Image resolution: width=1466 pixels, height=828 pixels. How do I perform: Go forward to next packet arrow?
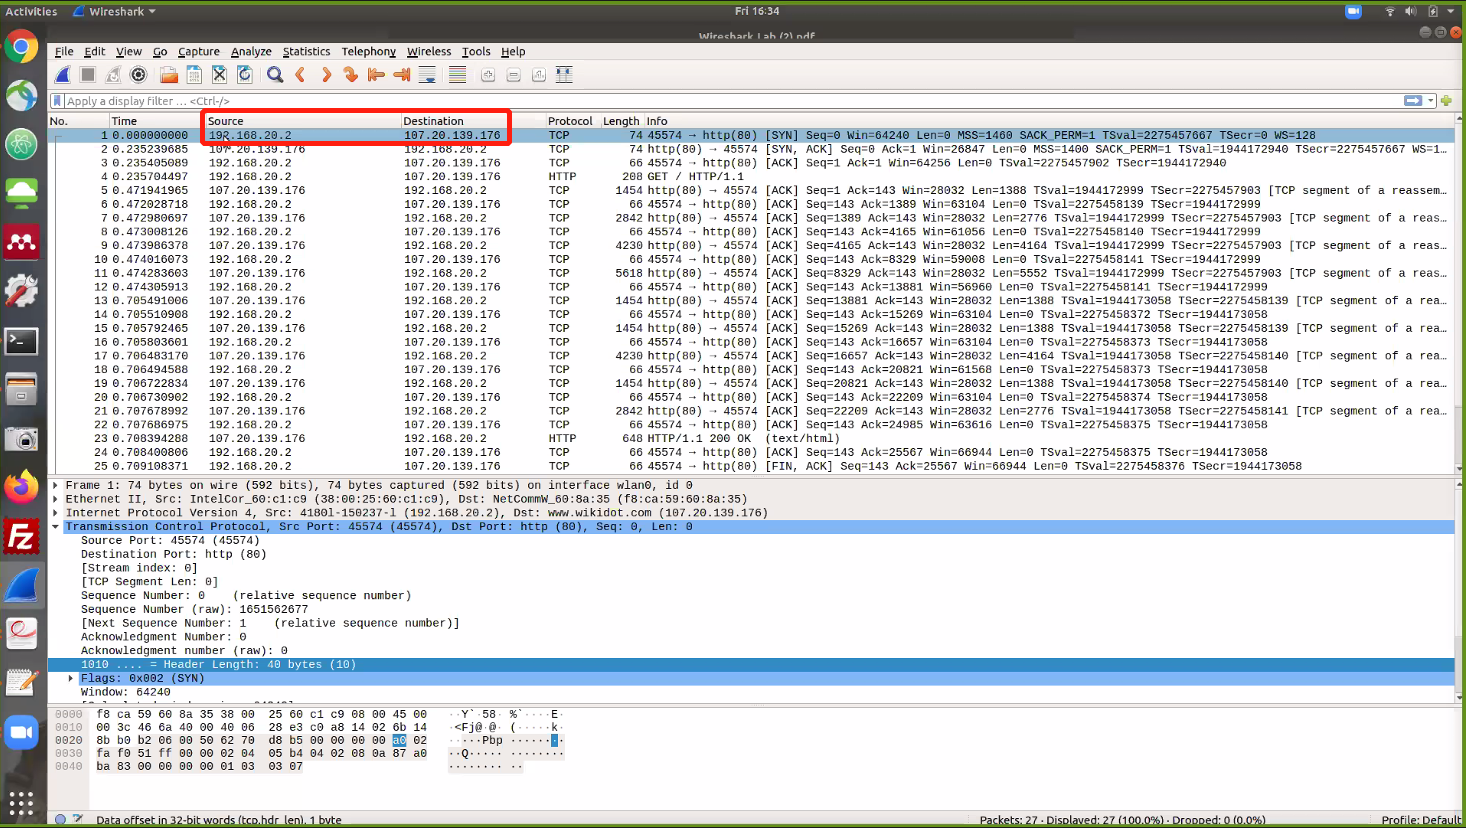[x=326, y=75]
